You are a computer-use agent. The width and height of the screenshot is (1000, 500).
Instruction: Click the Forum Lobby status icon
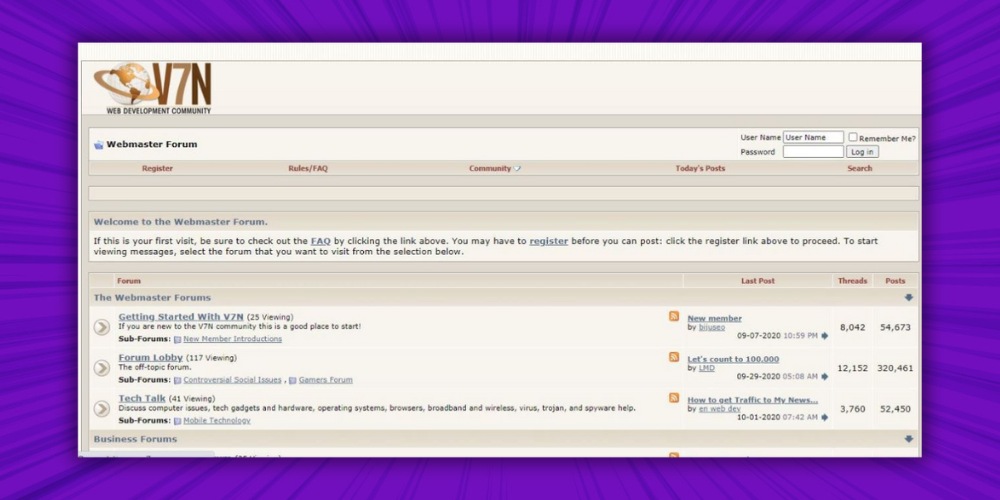click(102, 368)
